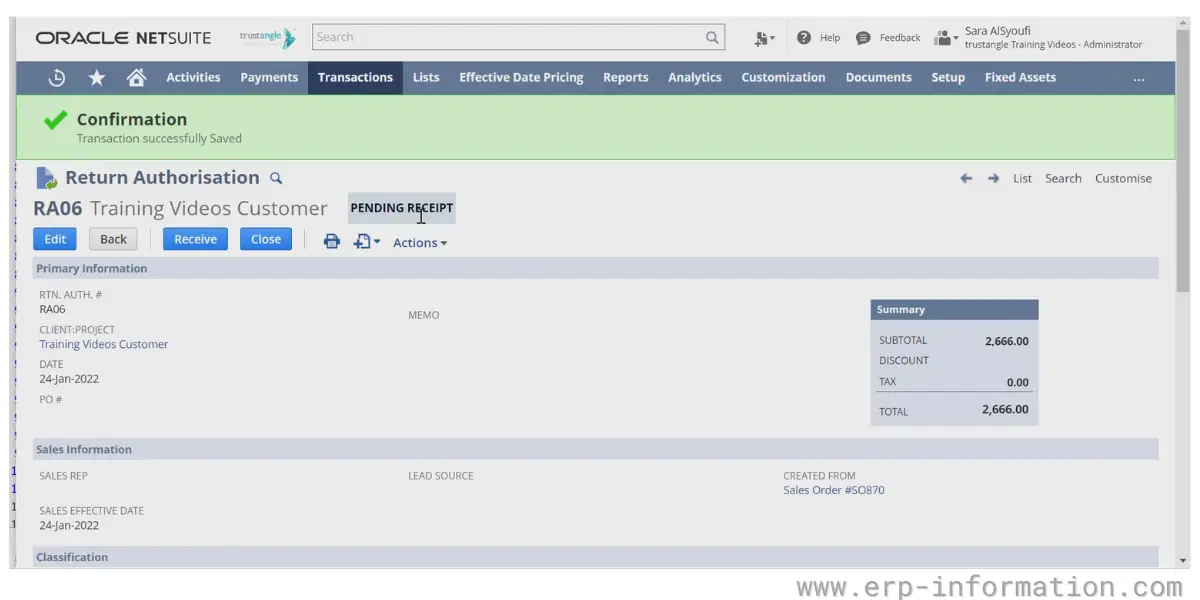Open the Create New shortcut icon
Screen dimensions: 1200x600
(x=764, y=38)
